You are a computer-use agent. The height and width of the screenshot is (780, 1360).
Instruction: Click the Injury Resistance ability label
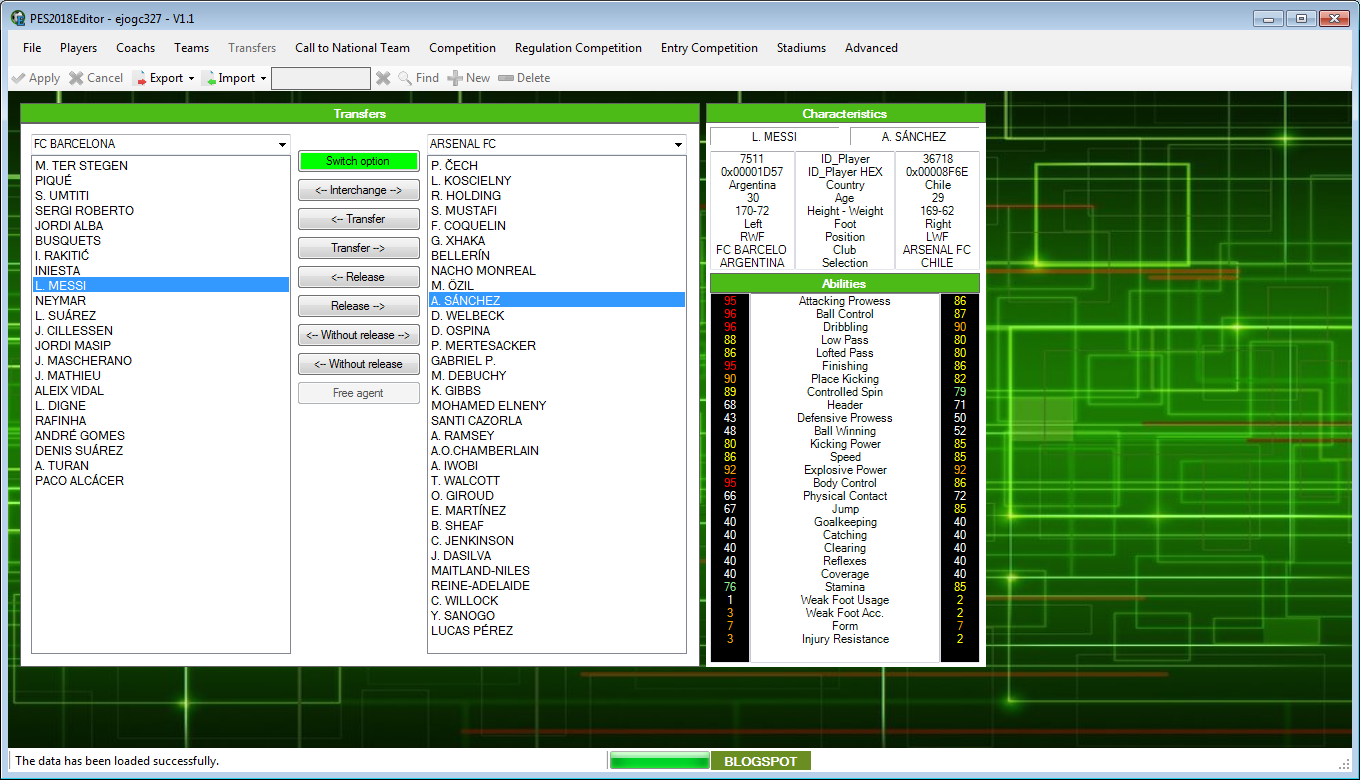point(845,639)
